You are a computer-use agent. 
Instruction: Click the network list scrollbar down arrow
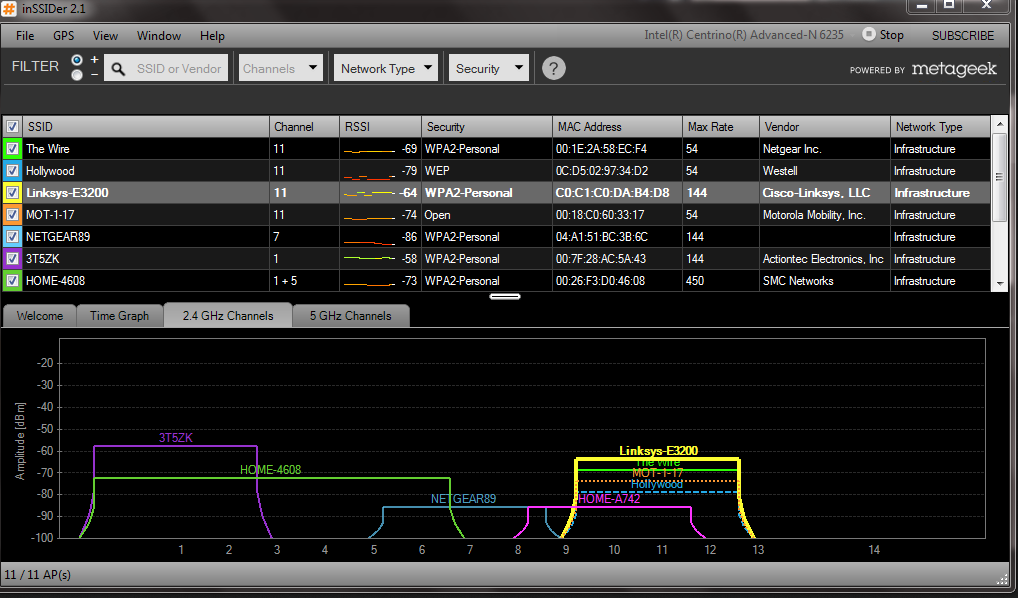click(x=1000, y=284)
